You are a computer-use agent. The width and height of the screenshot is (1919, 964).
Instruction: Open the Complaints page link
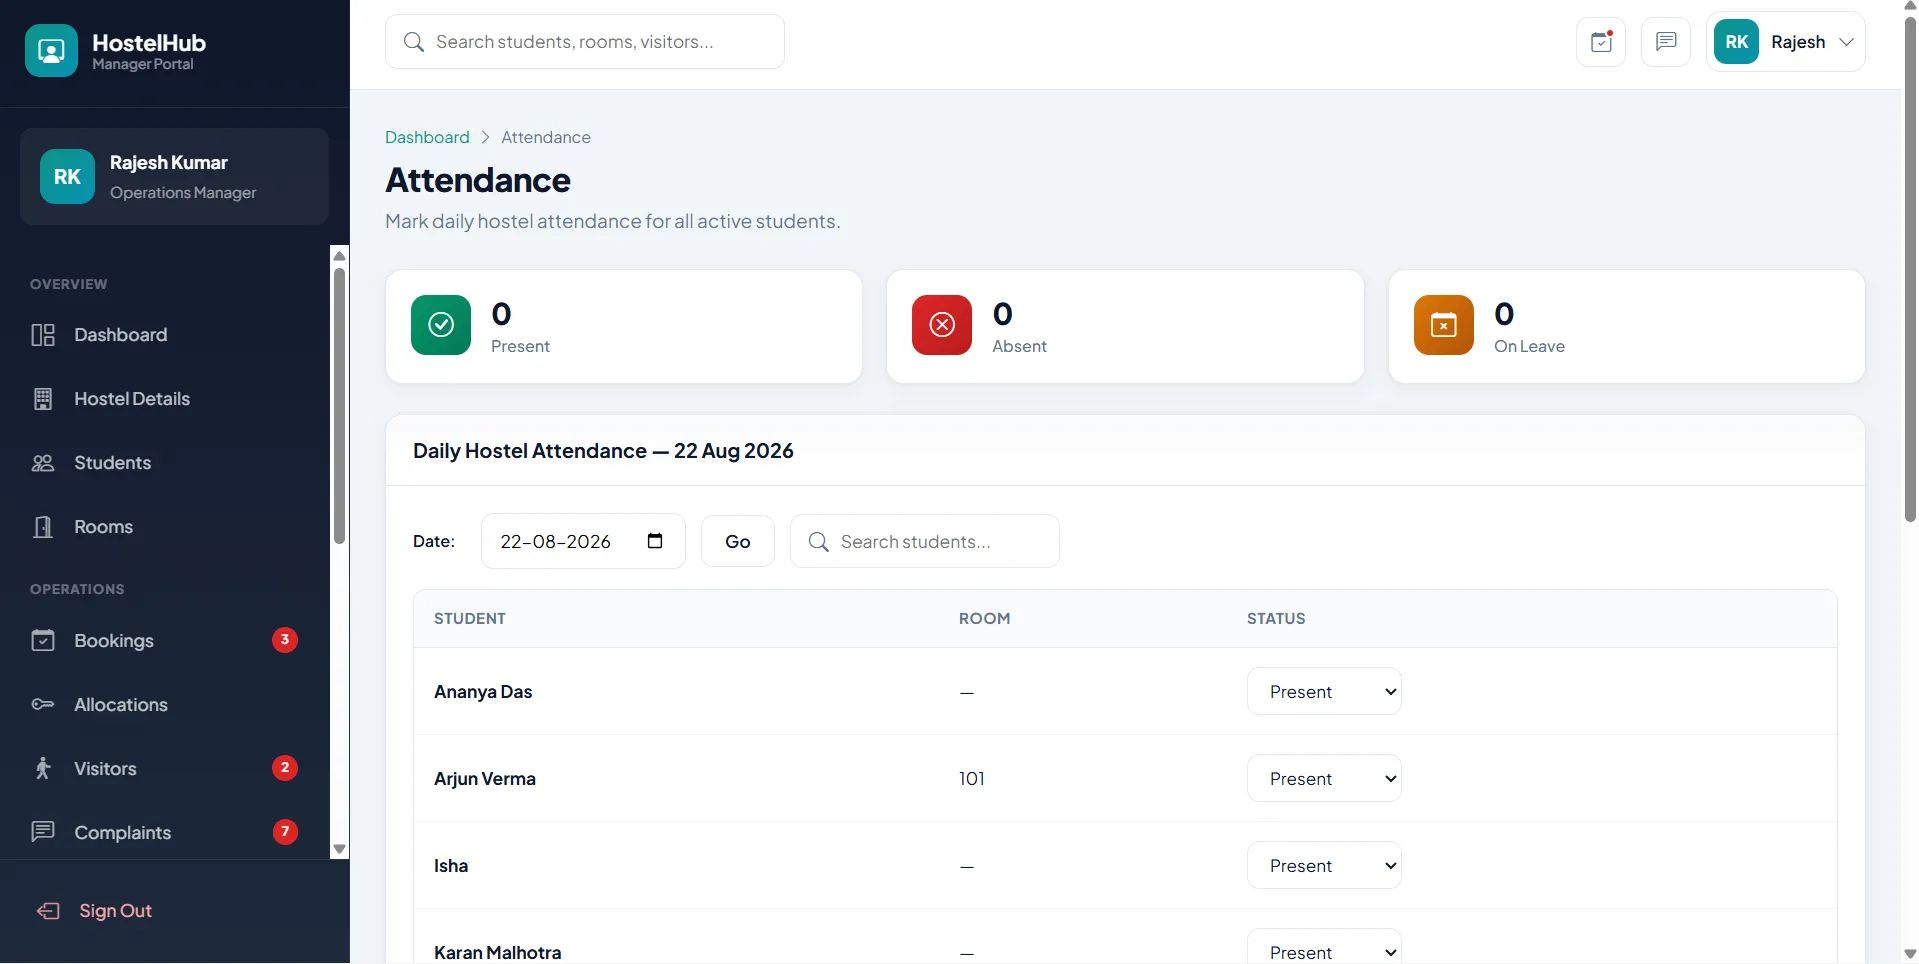pos(165,832)
